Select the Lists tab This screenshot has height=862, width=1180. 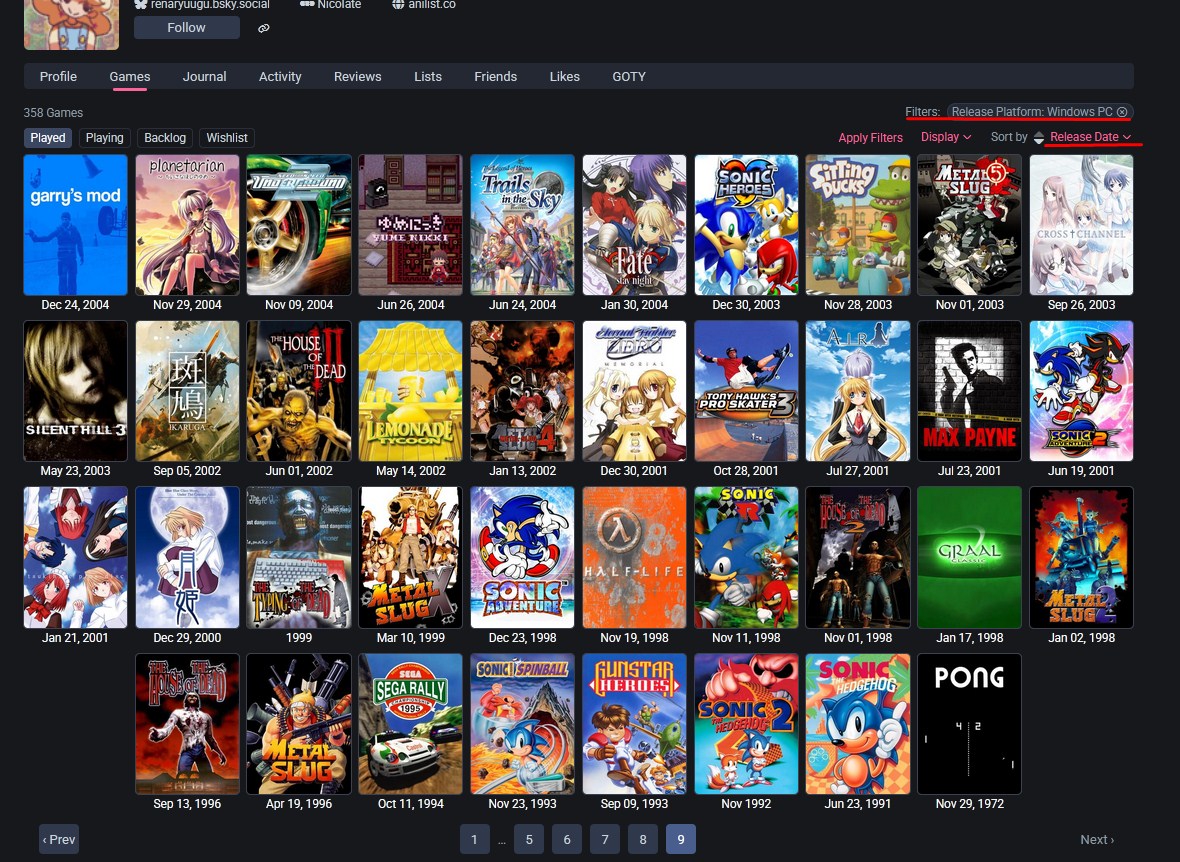[427, 76]
